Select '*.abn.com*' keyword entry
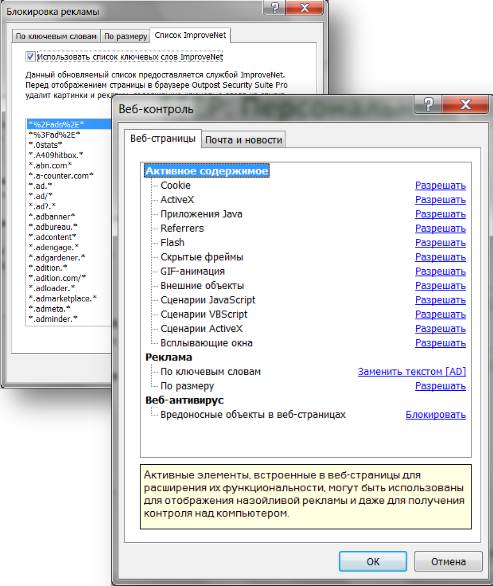Image resolution: width=493 pixels, height=586 pixels. [x=50, y=165]
